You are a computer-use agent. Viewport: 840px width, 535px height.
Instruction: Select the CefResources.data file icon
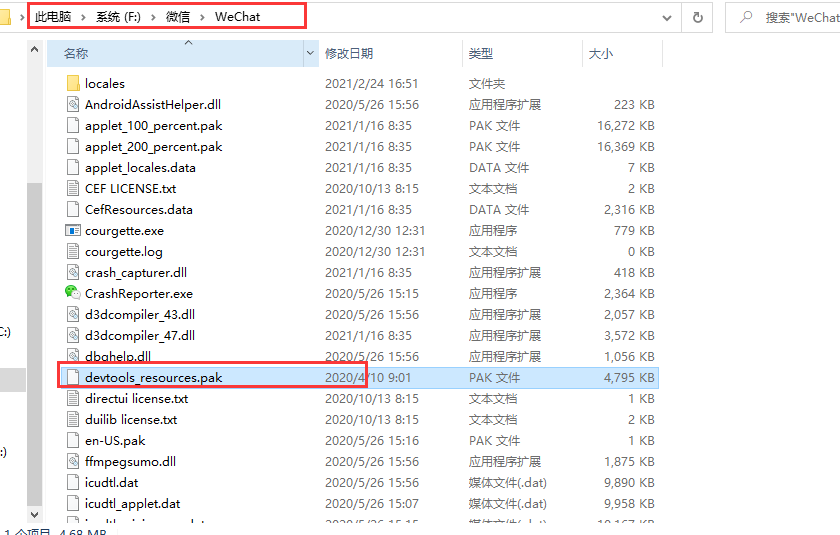73,209
